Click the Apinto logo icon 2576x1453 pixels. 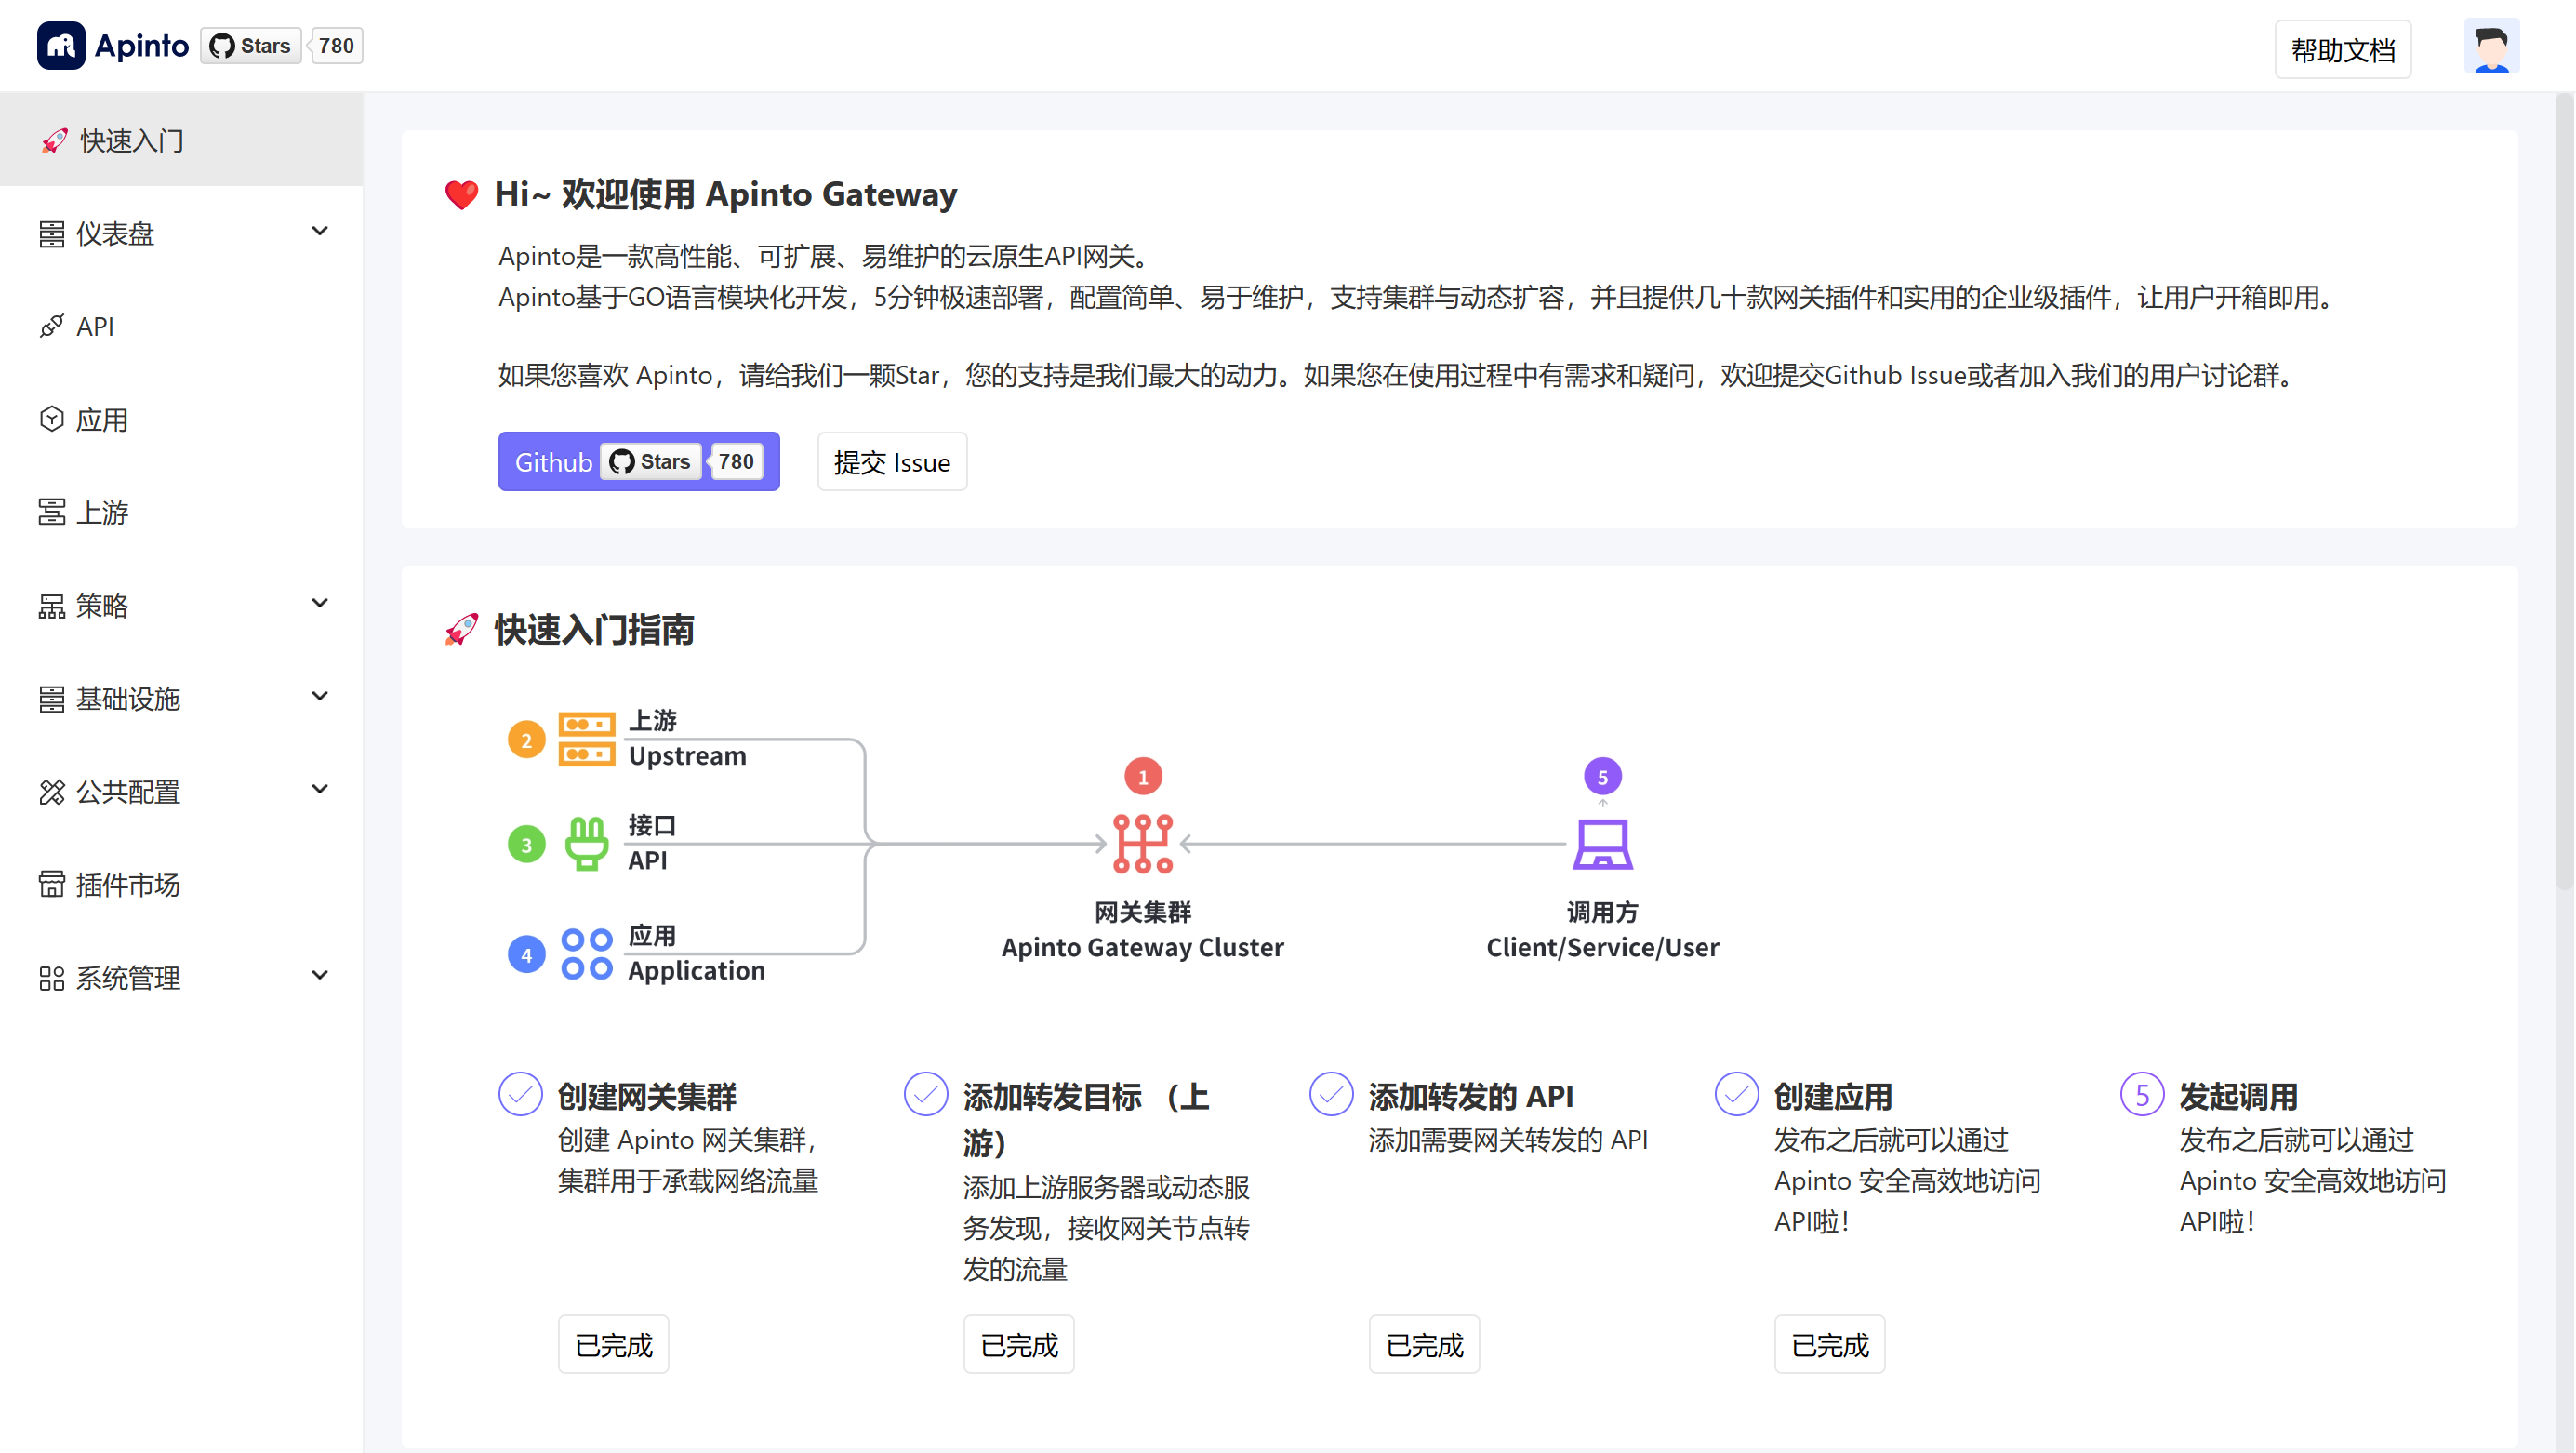point(61,46)
